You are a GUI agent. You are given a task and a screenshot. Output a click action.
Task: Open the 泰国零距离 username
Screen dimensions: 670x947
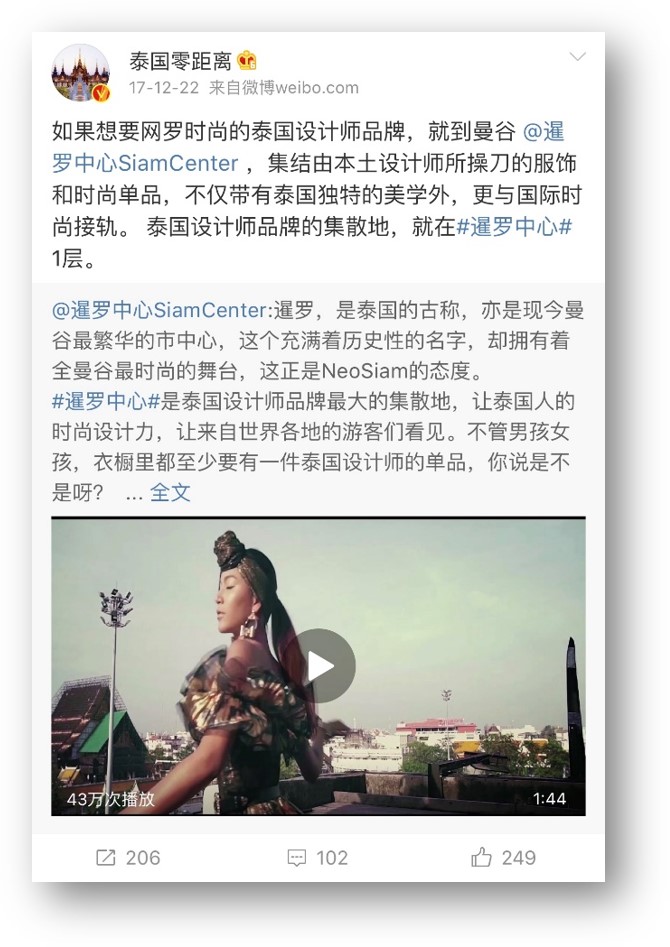pyautogui.click(x=180, y=61)
